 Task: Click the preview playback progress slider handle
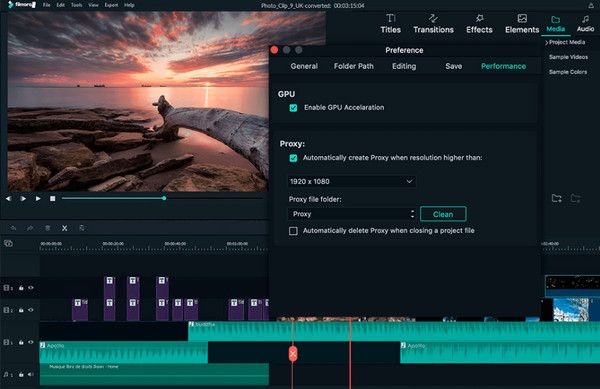(164, 198)
